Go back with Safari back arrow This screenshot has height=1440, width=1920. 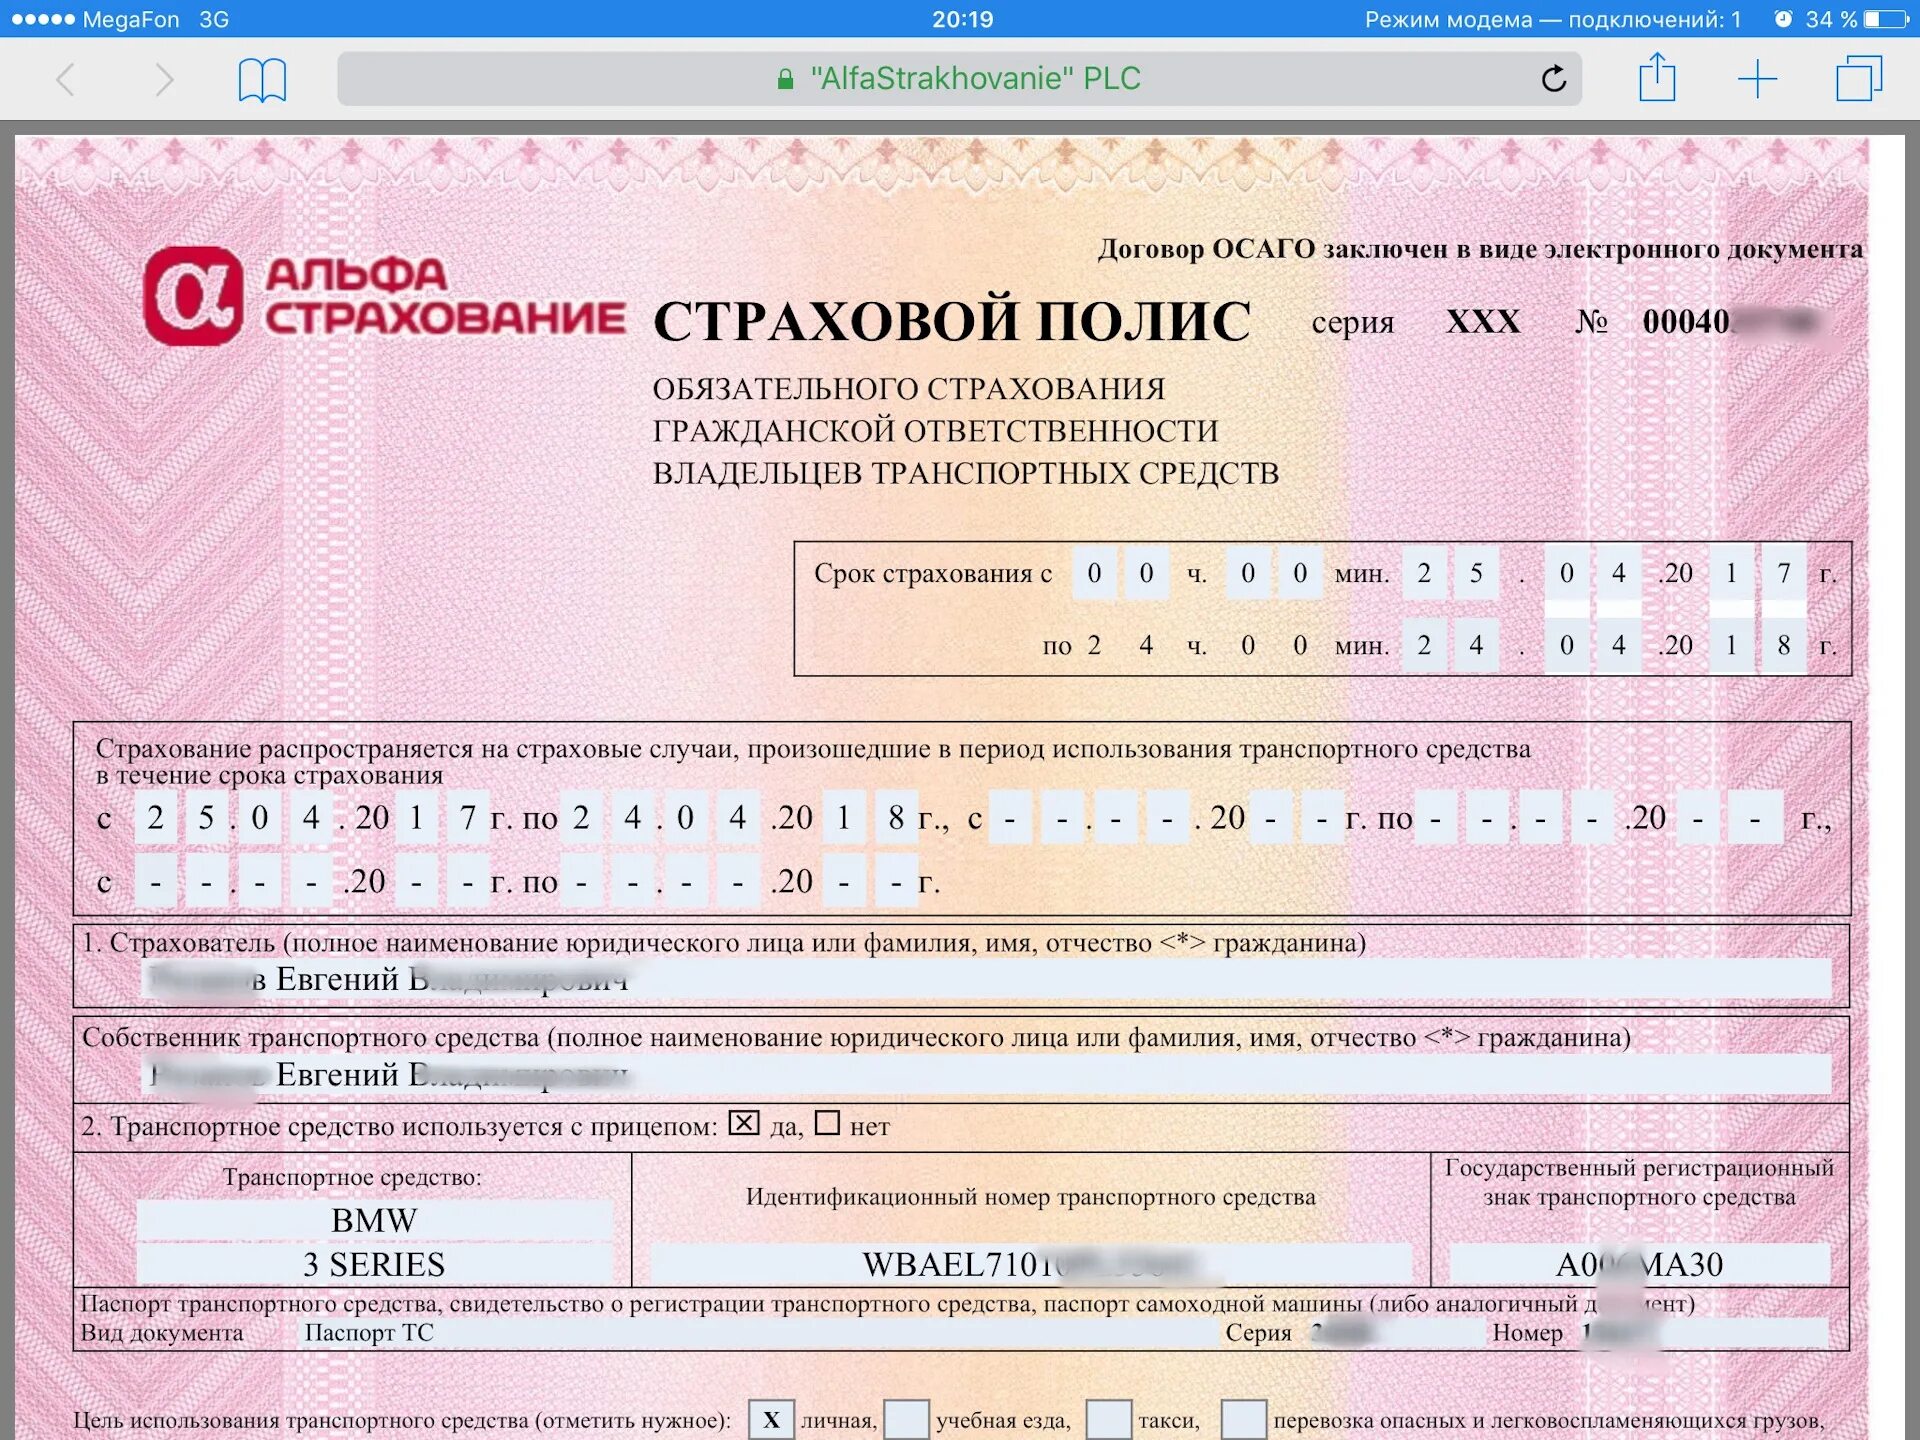coord(66,79)
